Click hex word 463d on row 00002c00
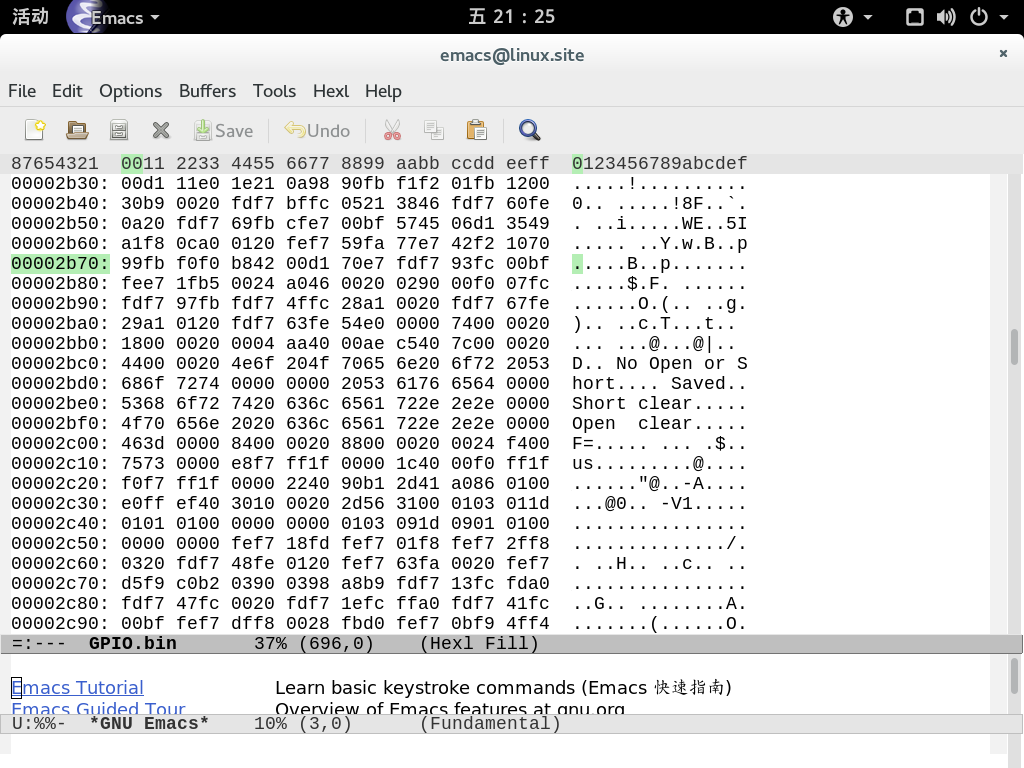 tap(143, 444)
